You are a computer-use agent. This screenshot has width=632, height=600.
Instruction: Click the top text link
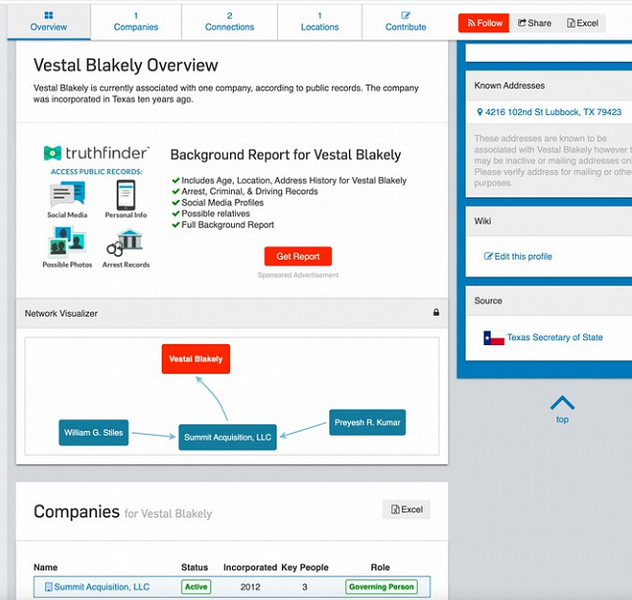(x=562, y=419)
